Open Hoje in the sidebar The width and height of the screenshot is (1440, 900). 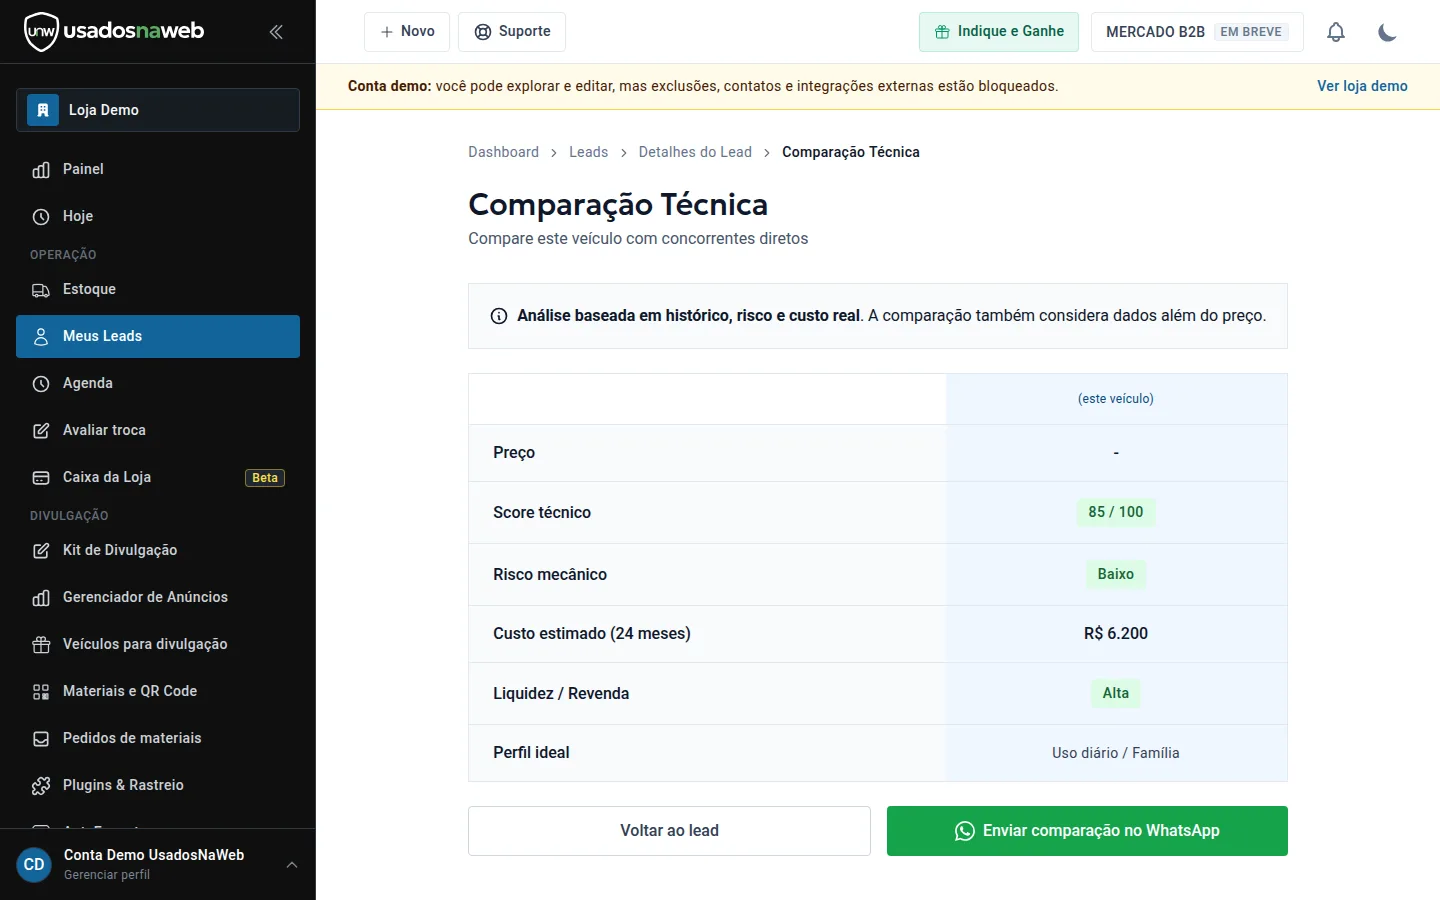point(158,216)
